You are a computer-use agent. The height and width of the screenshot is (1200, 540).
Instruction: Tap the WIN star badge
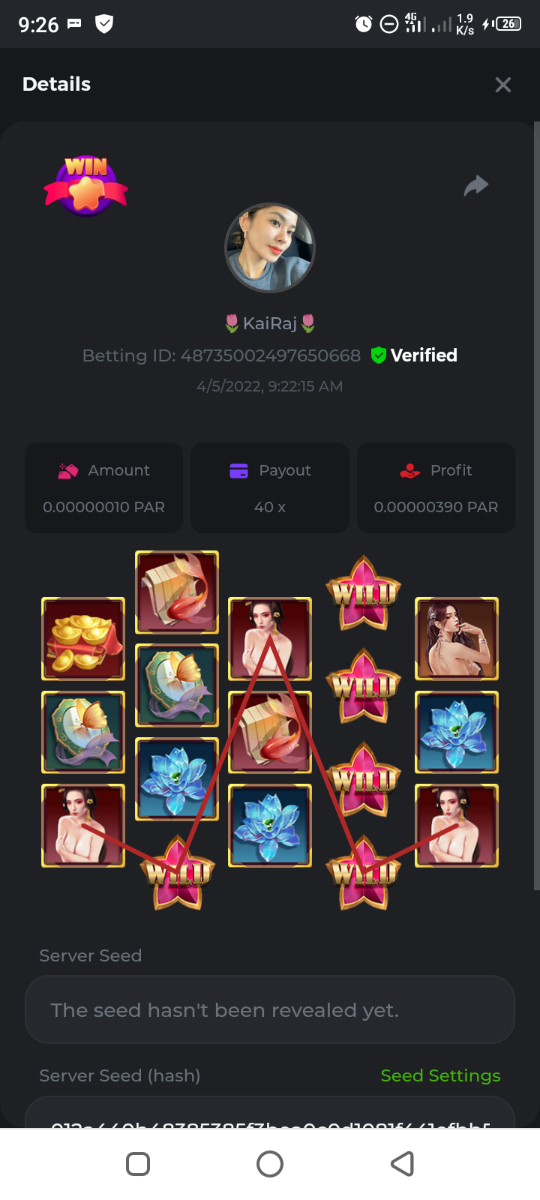coord(85,185)
